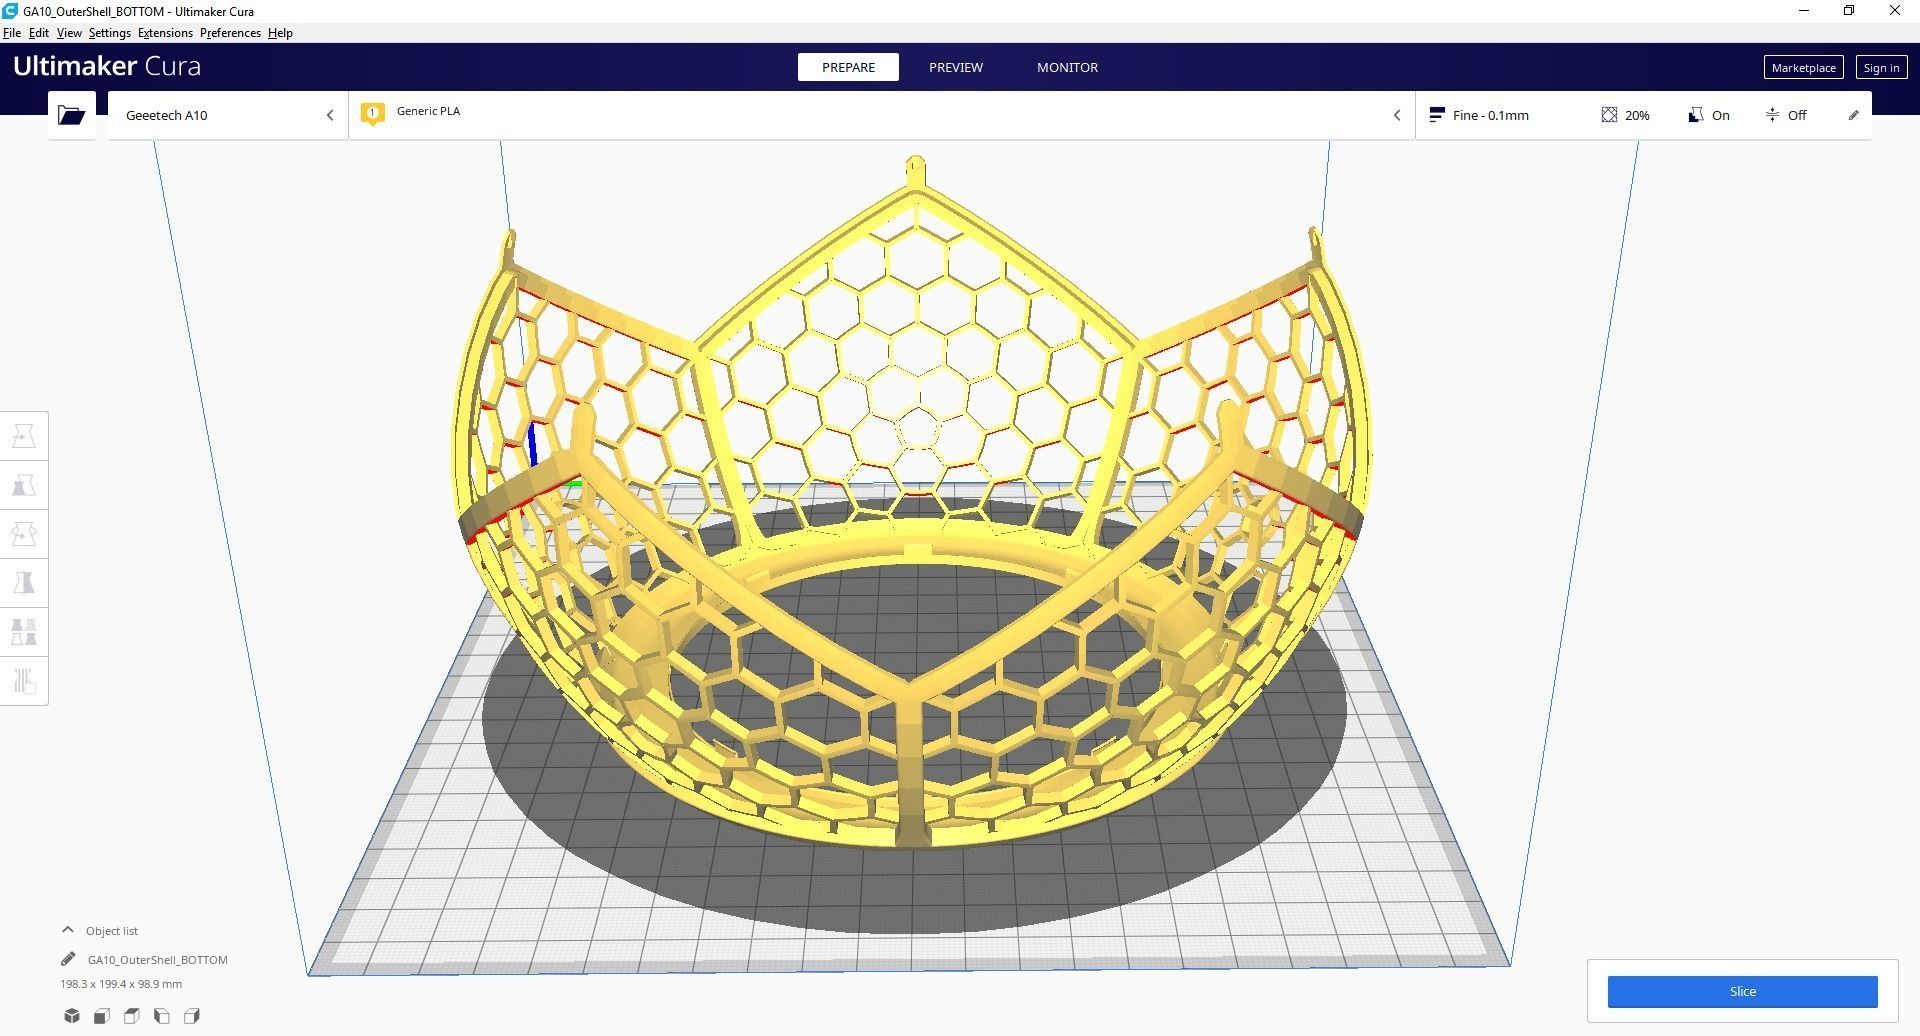The width and height of the screenshot is (1920, 1036).
Task: Open the Help menu
Action: coord(280,33)
